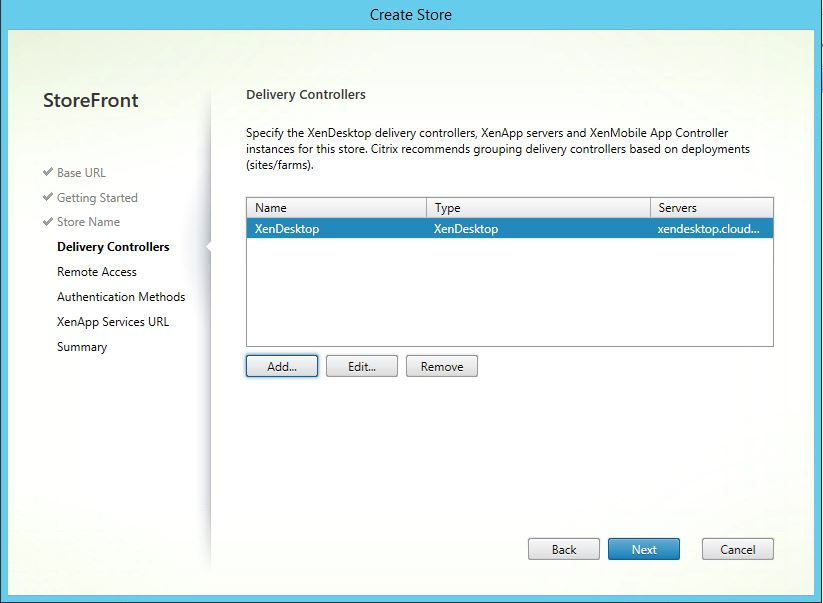Cancel the Create Store wizard
Image resolution: width=823 pixels, height=603 pixels.
(x=737, y=549)
